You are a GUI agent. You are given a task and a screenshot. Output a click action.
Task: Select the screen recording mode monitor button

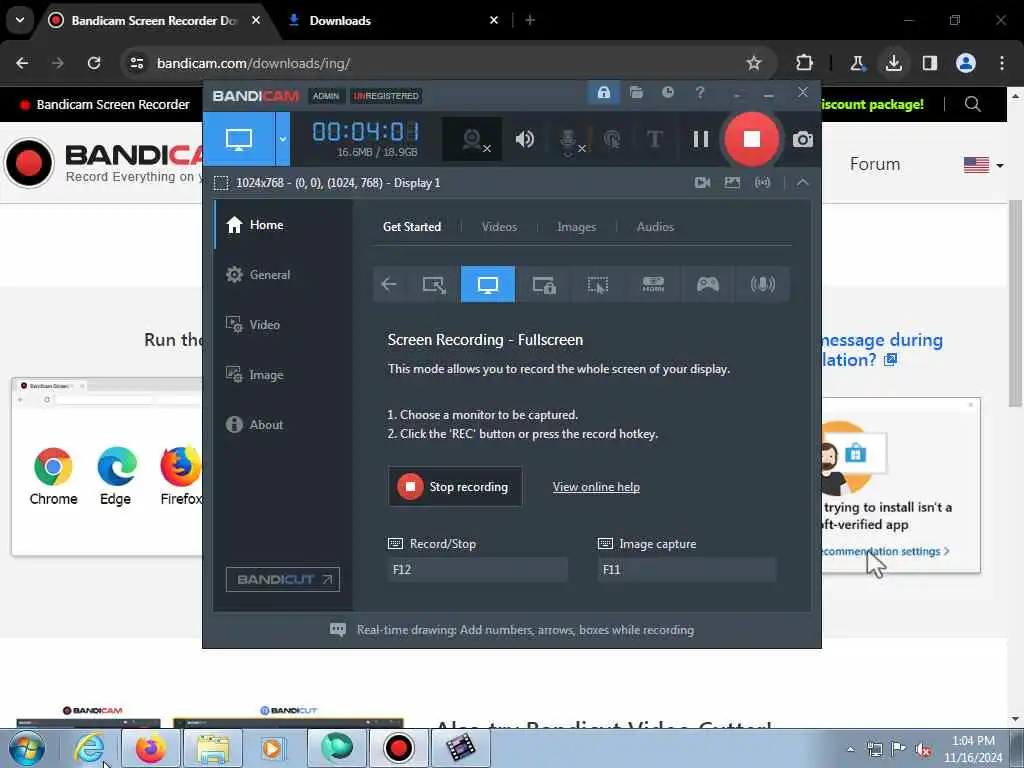point(238,139)
